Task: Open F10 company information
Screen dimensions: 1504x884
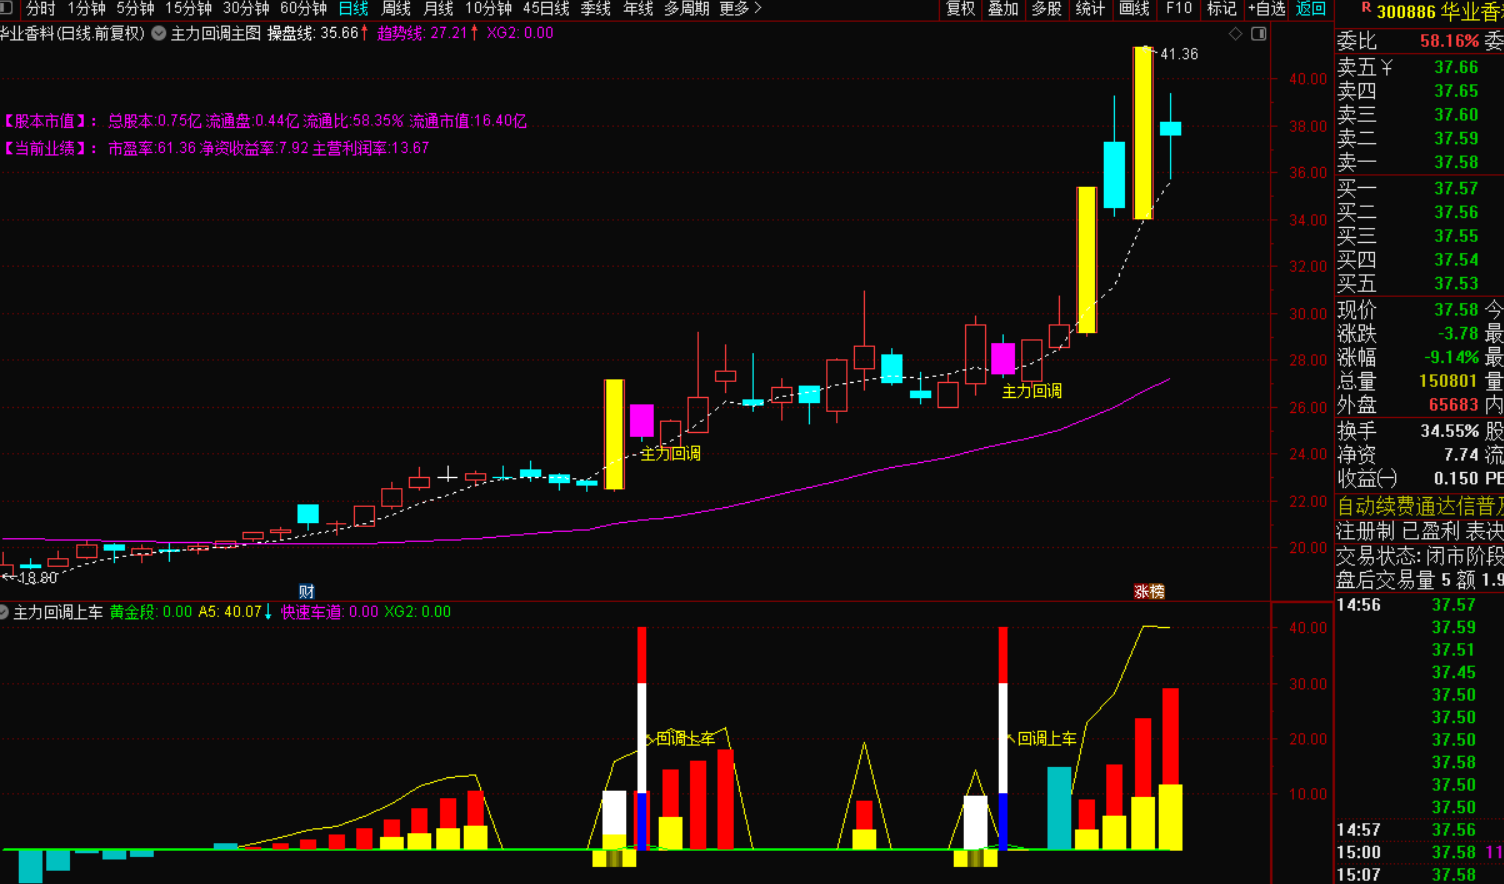Action: click(1179, 9)
